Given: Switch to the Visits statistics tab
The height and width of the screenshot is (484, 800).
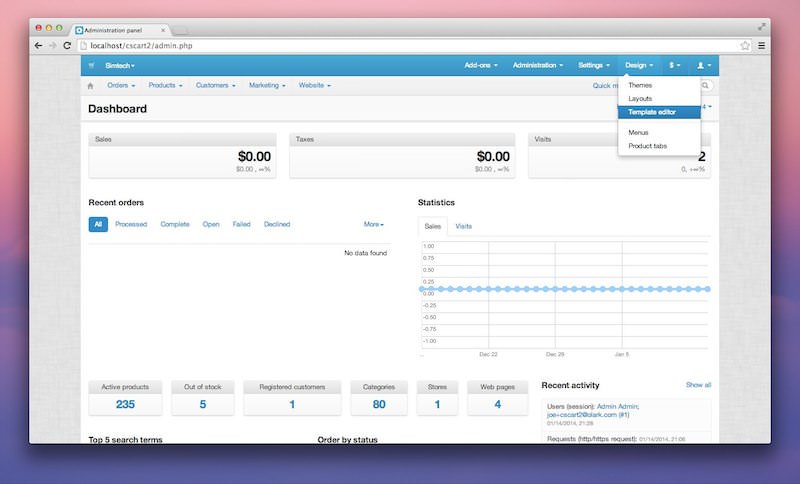Looking at the screenshot, I should pyautogui.click(x=464, y=227).
